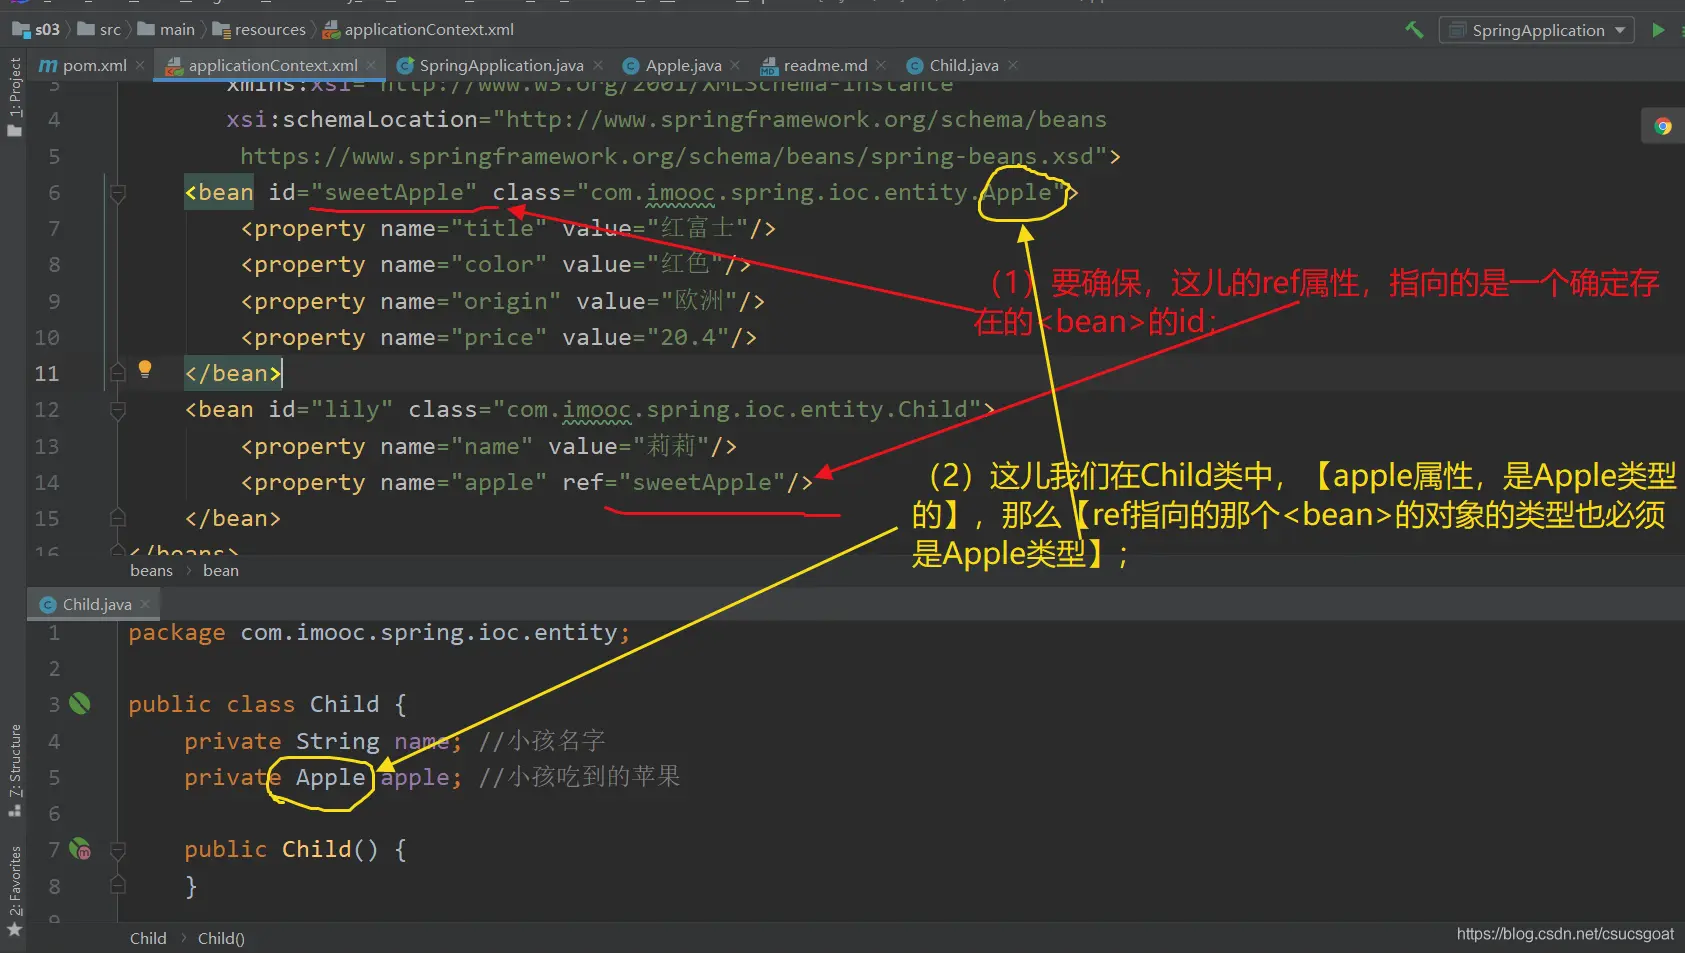Navigate to src in the navigation bar

[99, 30]
